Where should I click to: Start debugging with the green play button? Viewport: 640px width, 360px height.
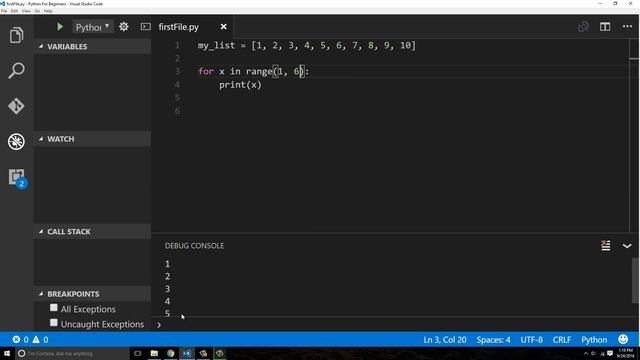[60, 27]
